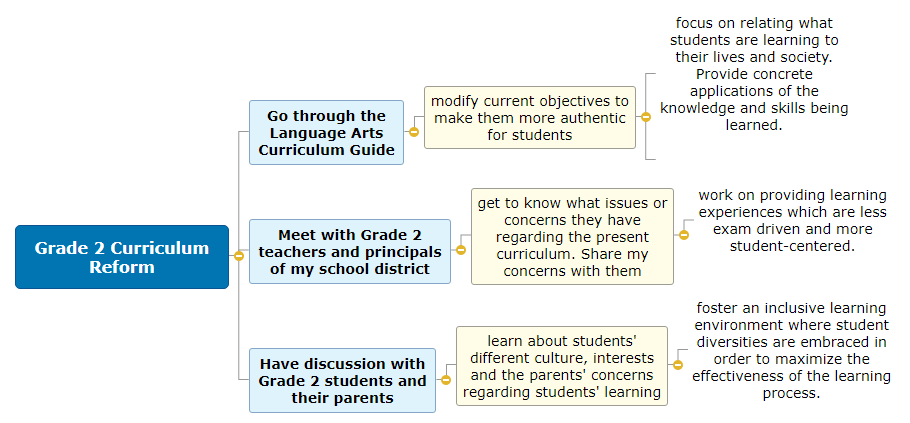
Task: Collapse the modify current objectives node
Action: point(645,116)
